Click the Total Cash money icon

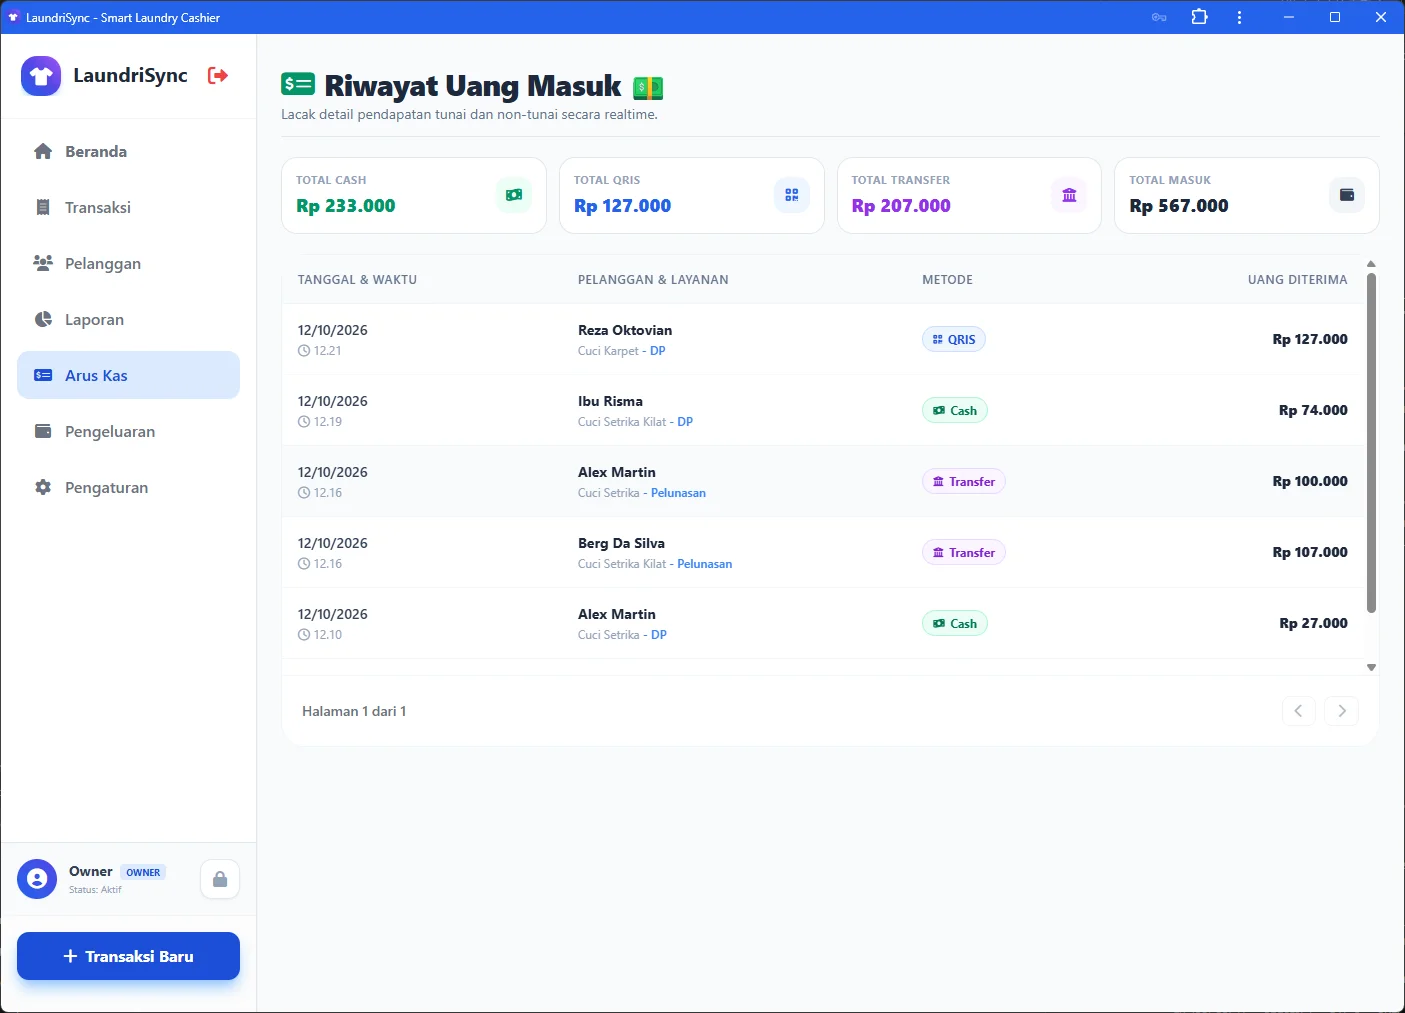[514, 195]
